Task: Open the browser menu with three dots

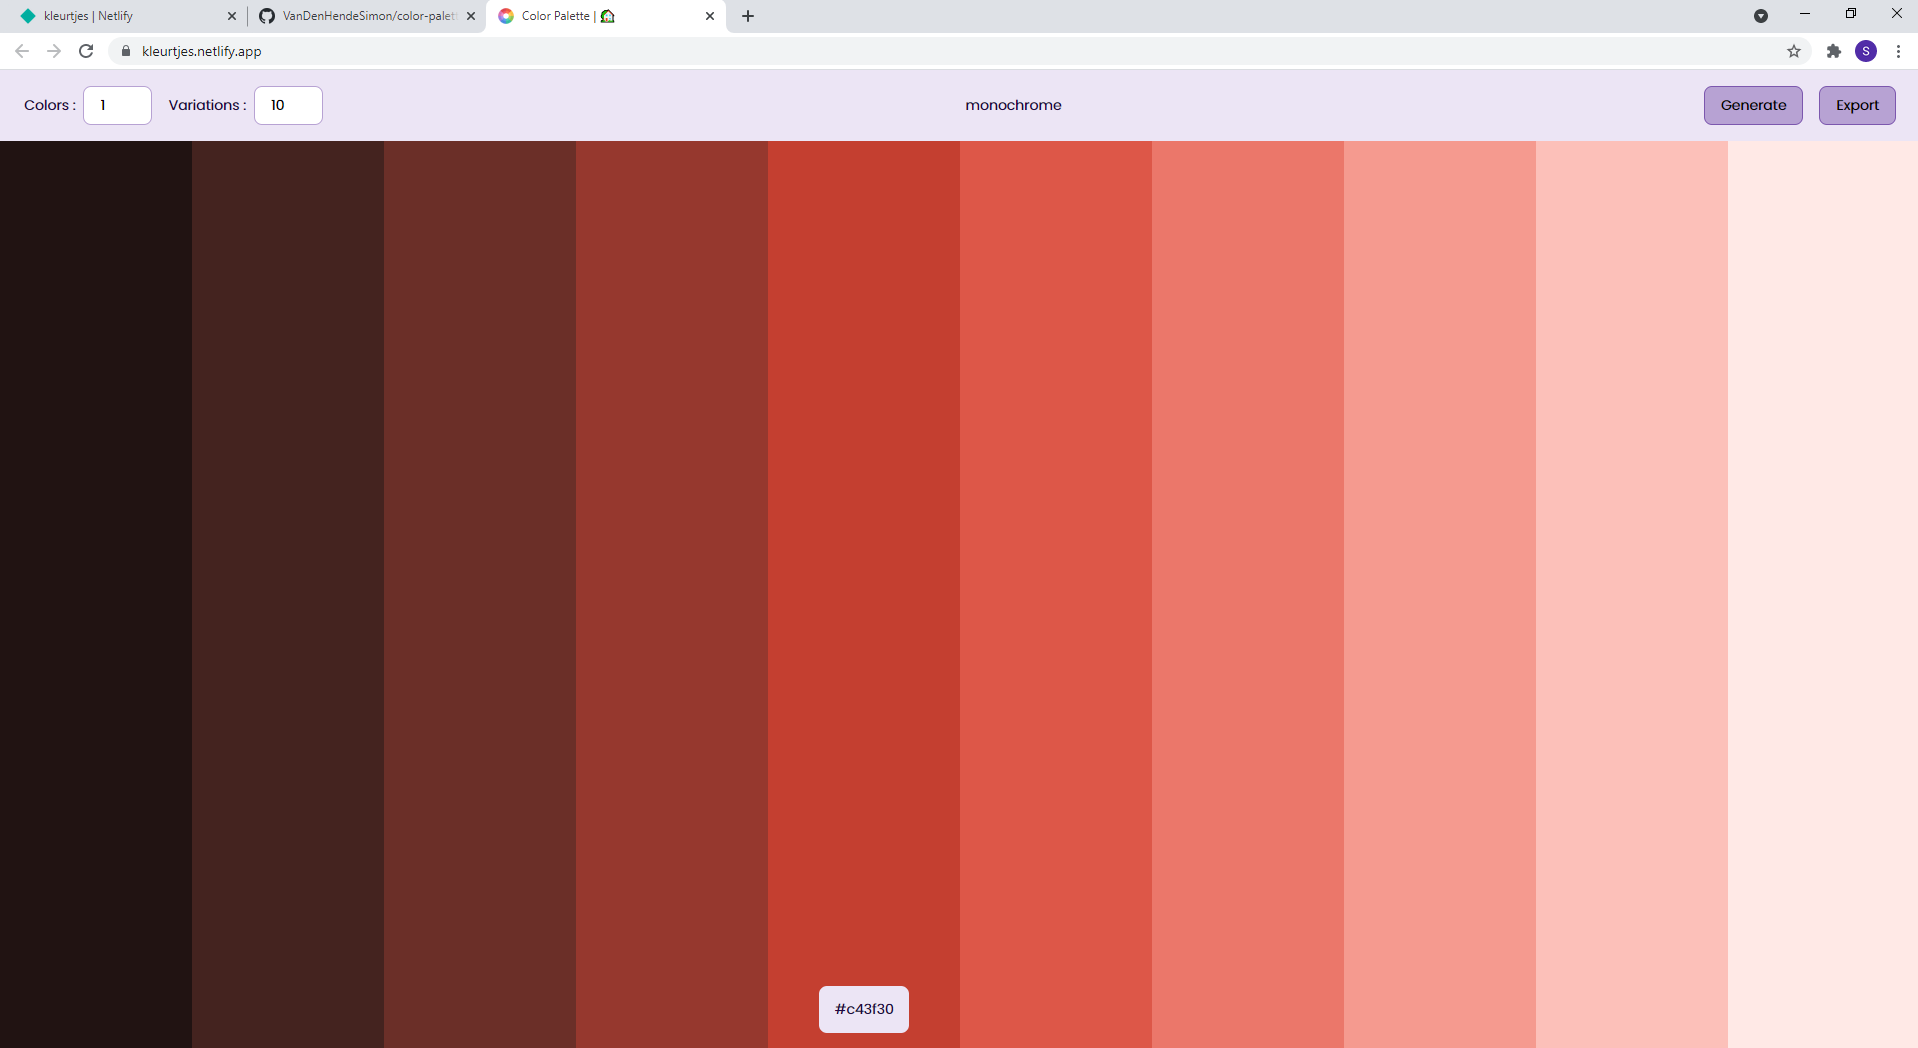Action: coord(1899,51)
